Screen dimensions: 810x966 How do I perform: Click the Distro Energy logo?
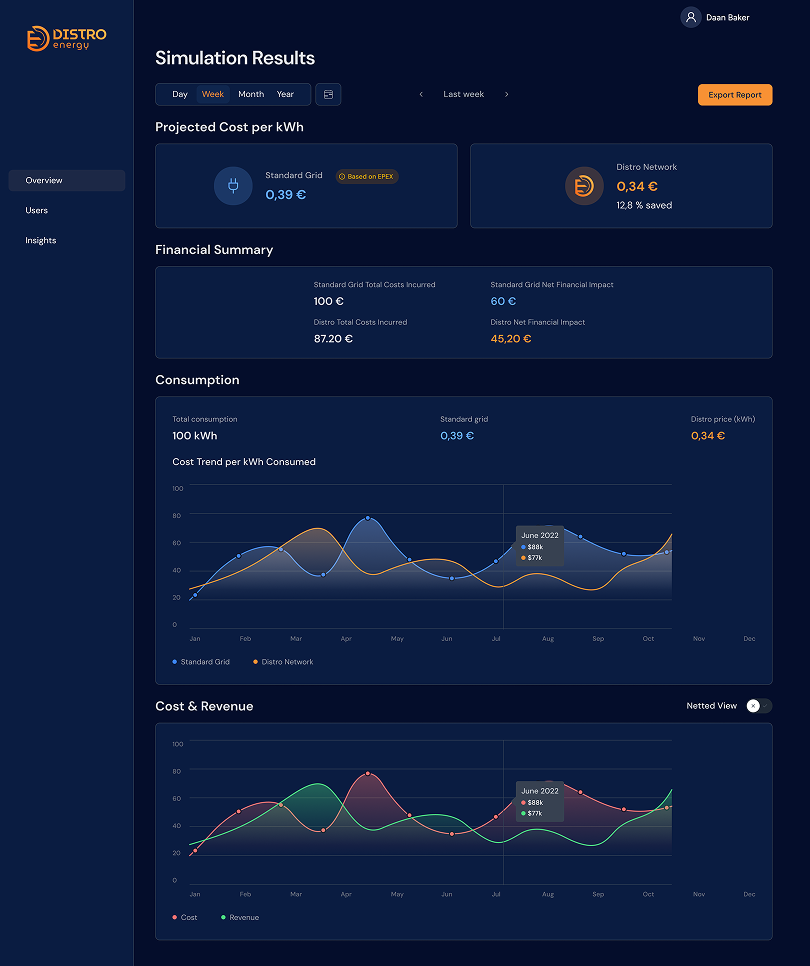pos(66,38)
